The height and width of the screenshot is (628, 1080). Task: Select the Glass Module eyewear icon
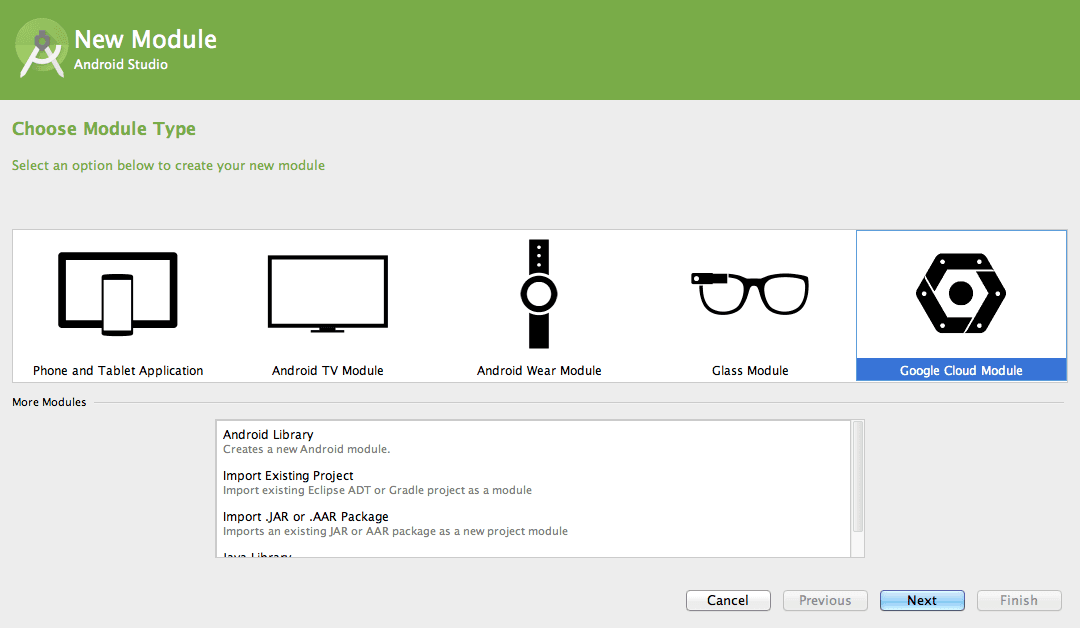pos(750,290)
